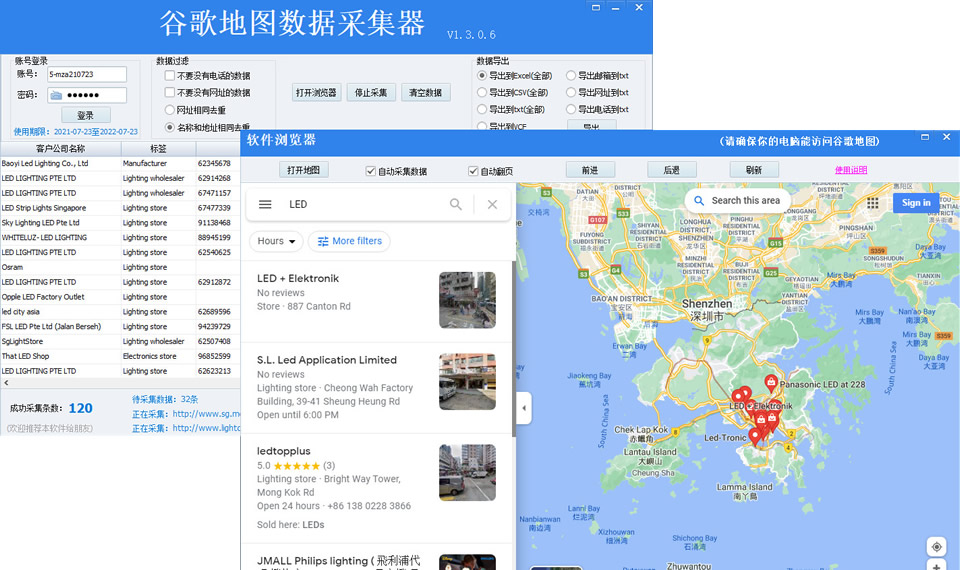
Task: Toggle 不要没有网址的数据 checkbox
Action: point(170,92)
